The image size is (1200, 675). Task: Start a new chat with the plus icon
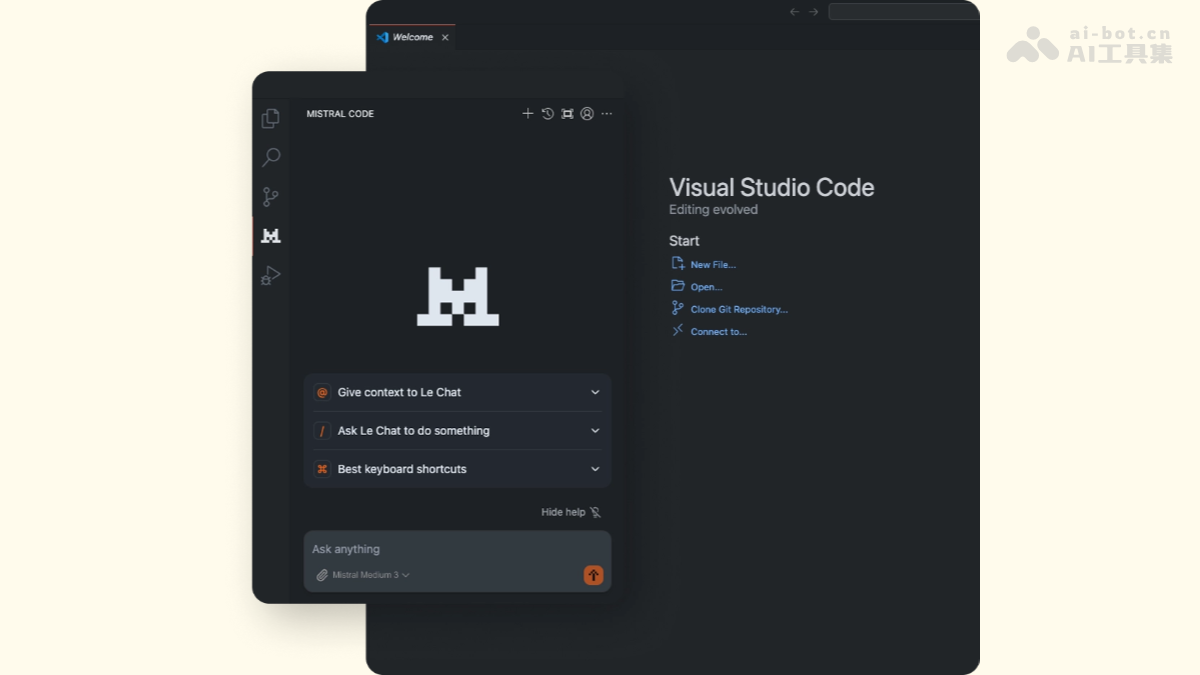coord(527,113)
